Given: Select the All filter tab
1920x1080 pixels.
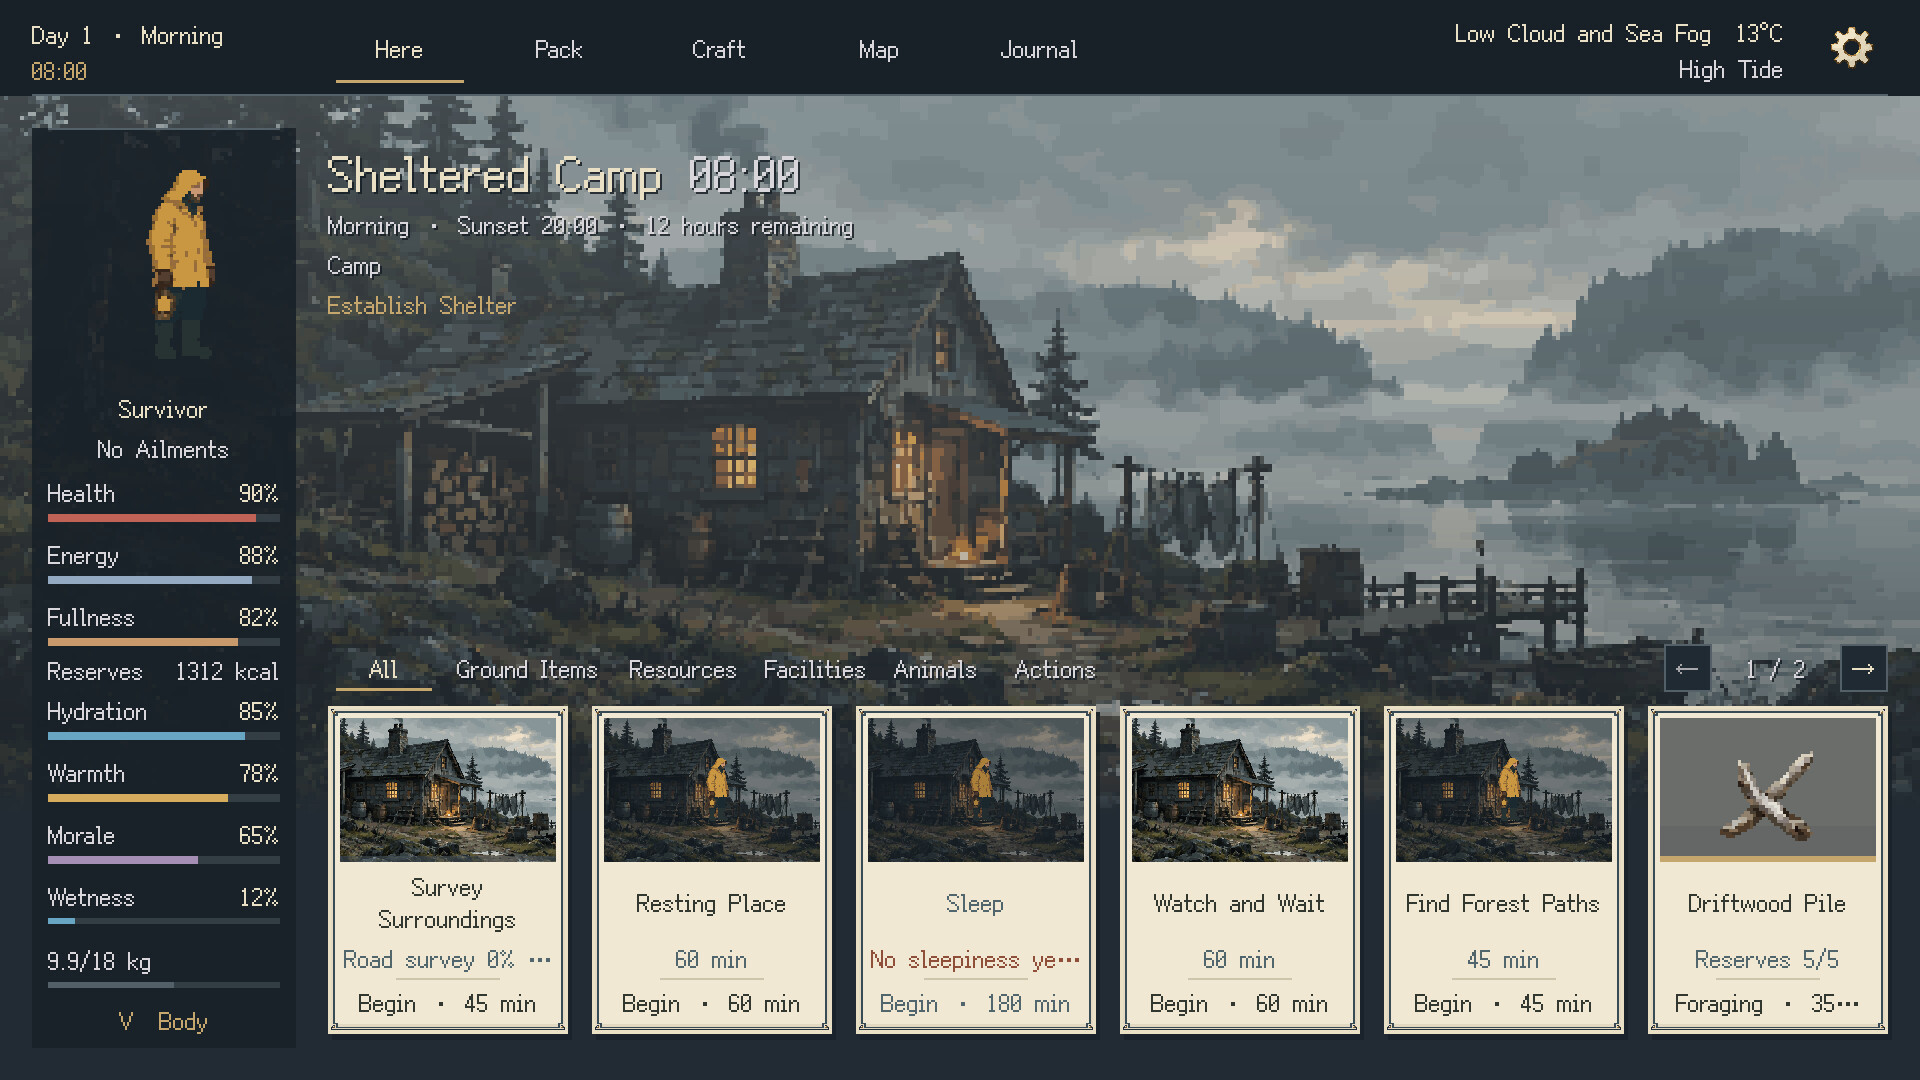Looking at the screenshot, I should (383, 670).
